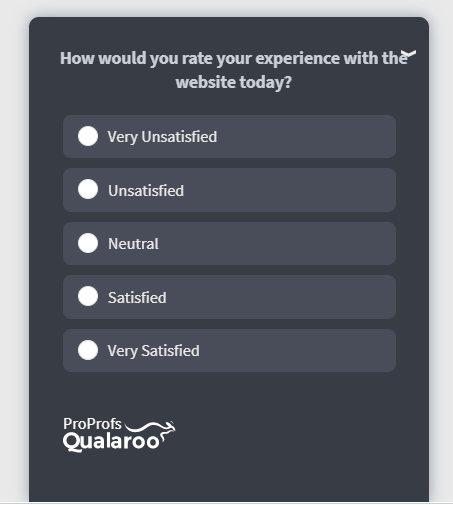The image size is (453, 505).
Task: Pick the Satisfied radio circle
Action: [x=88, y=296]
